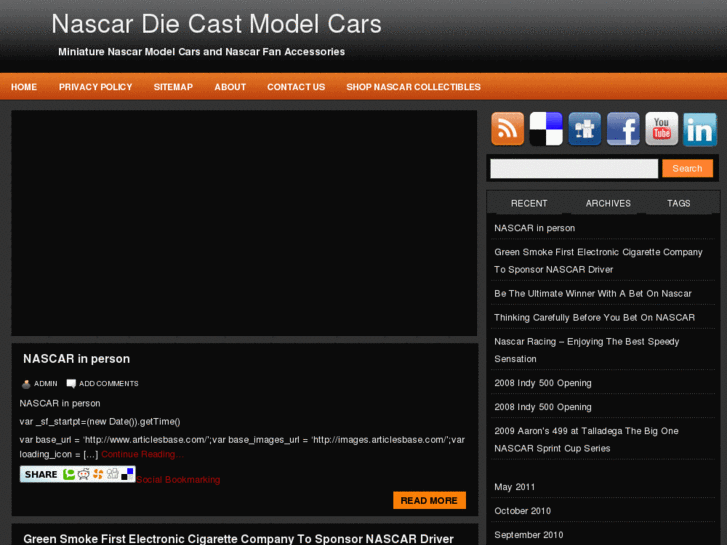Switch to the Tags tab
The height and width of the screenshot is (545, 727).
[679, 203]
